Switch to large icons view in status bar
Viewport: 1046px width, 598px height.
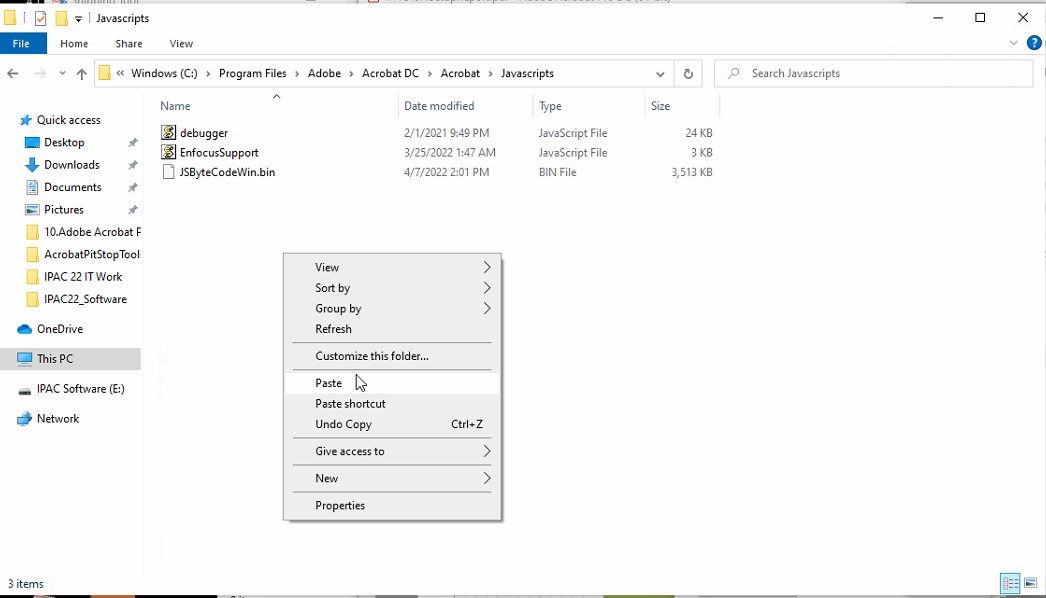1031,583
